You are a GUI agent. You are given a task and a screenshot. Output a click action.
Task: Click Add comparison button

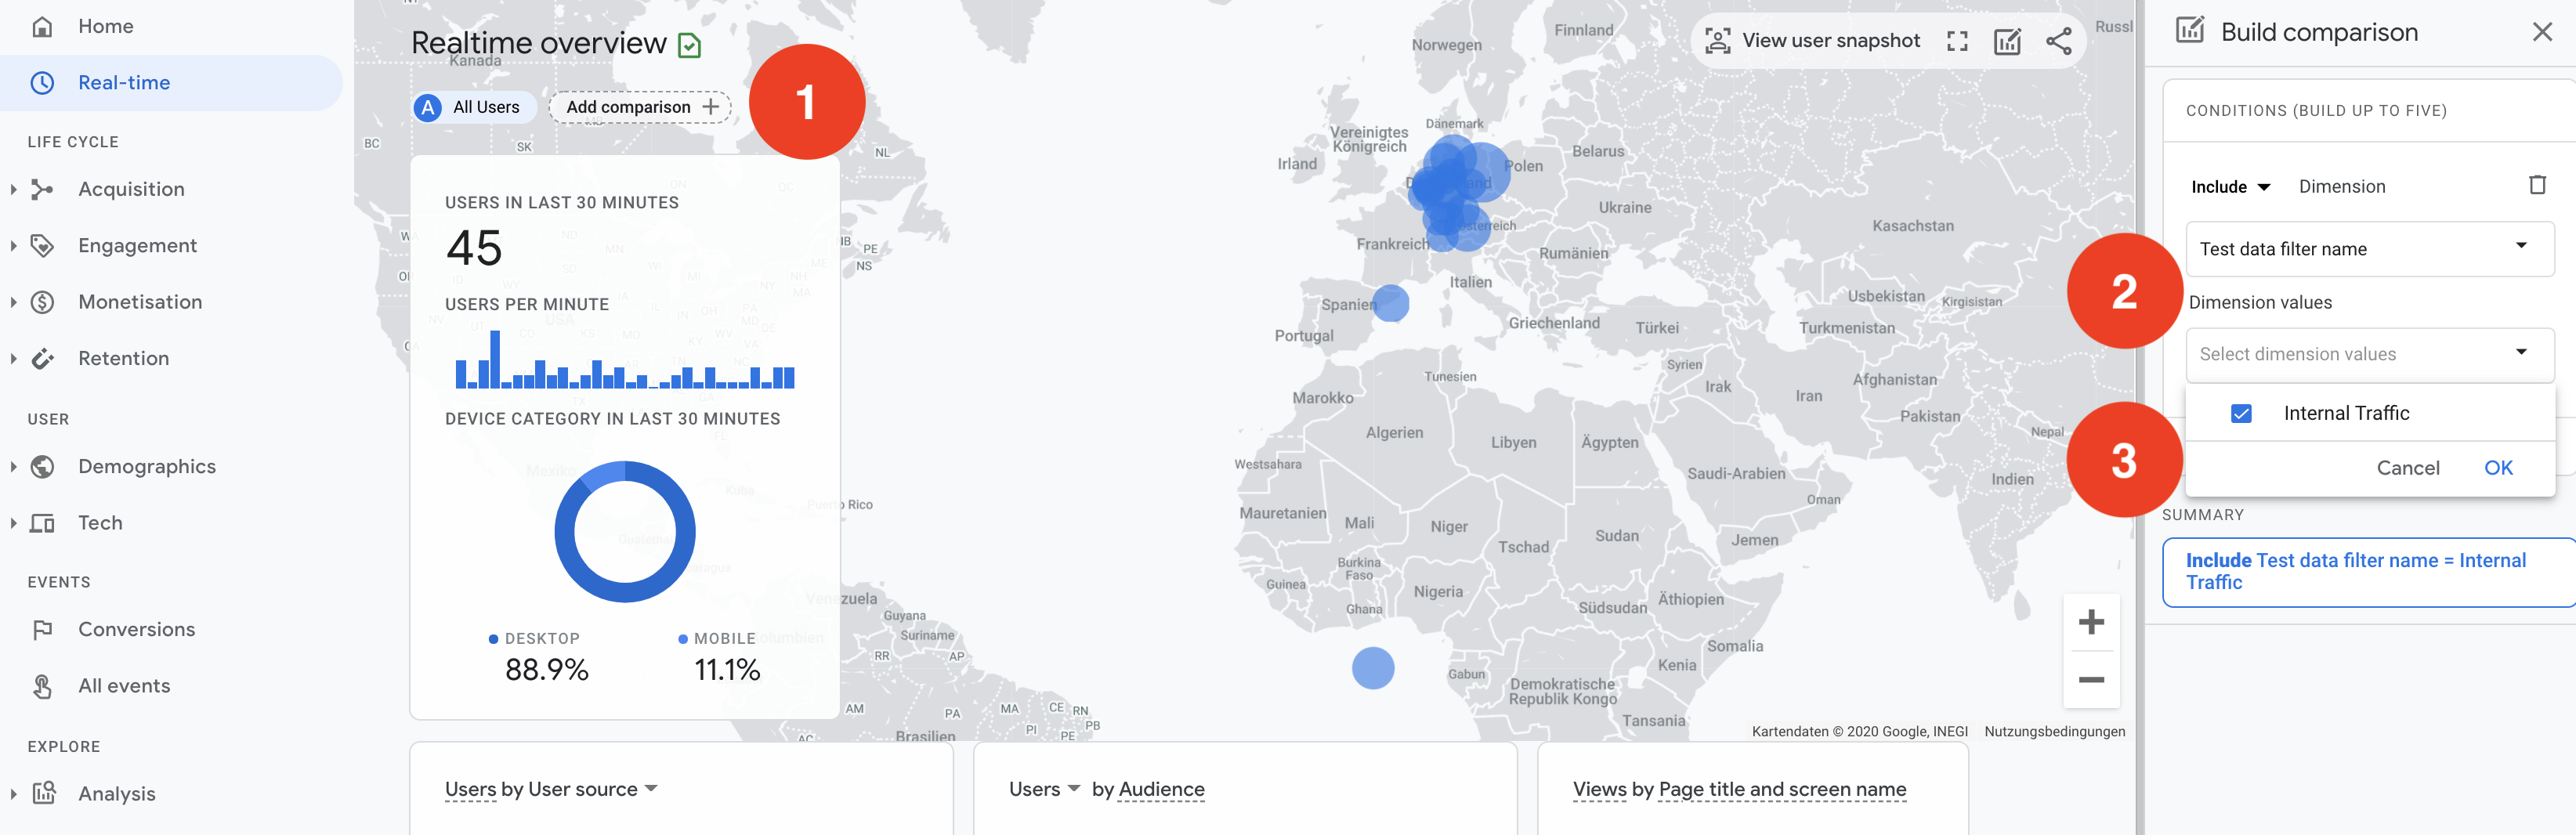click(x=640, y=107)
